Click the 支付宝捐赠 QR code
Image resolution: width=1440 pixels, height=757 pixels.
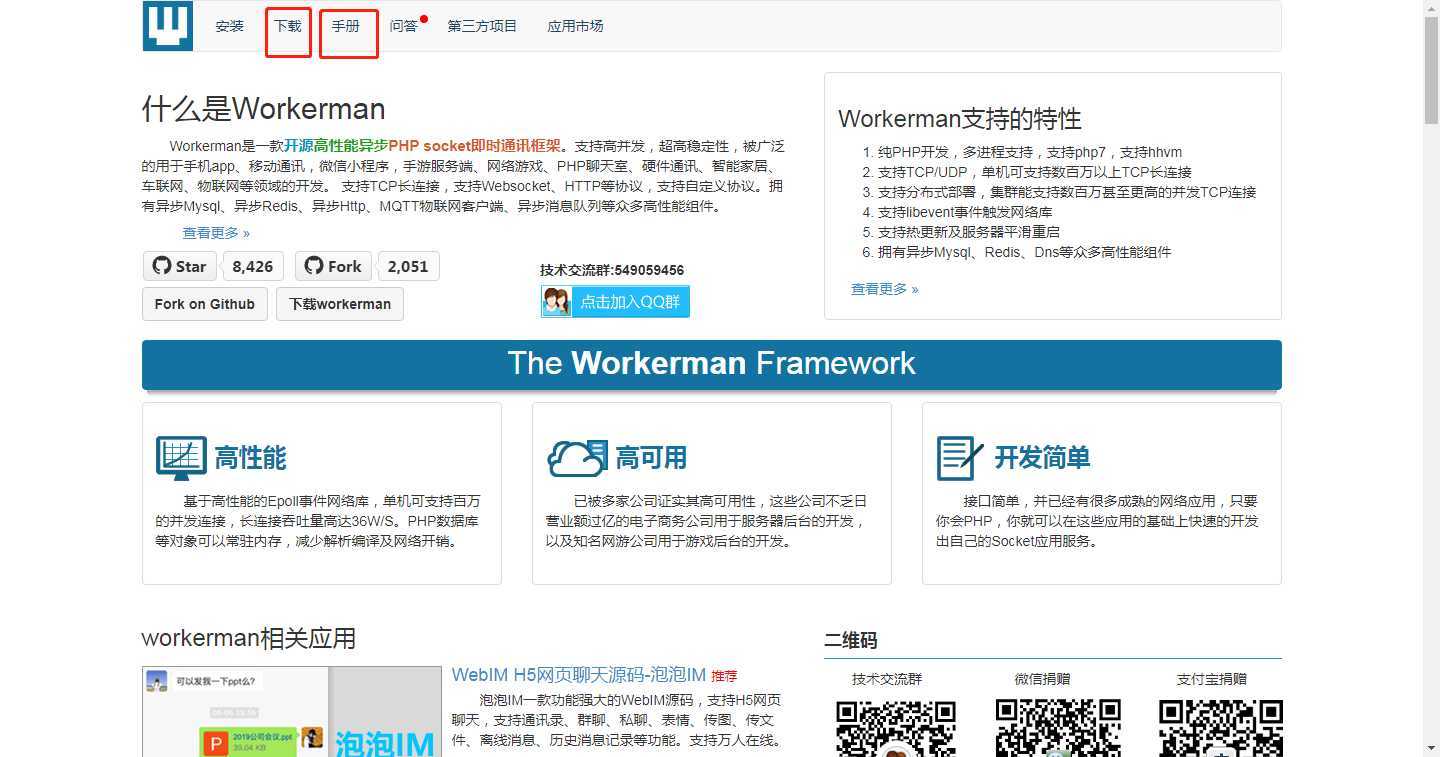(1220, 728)
